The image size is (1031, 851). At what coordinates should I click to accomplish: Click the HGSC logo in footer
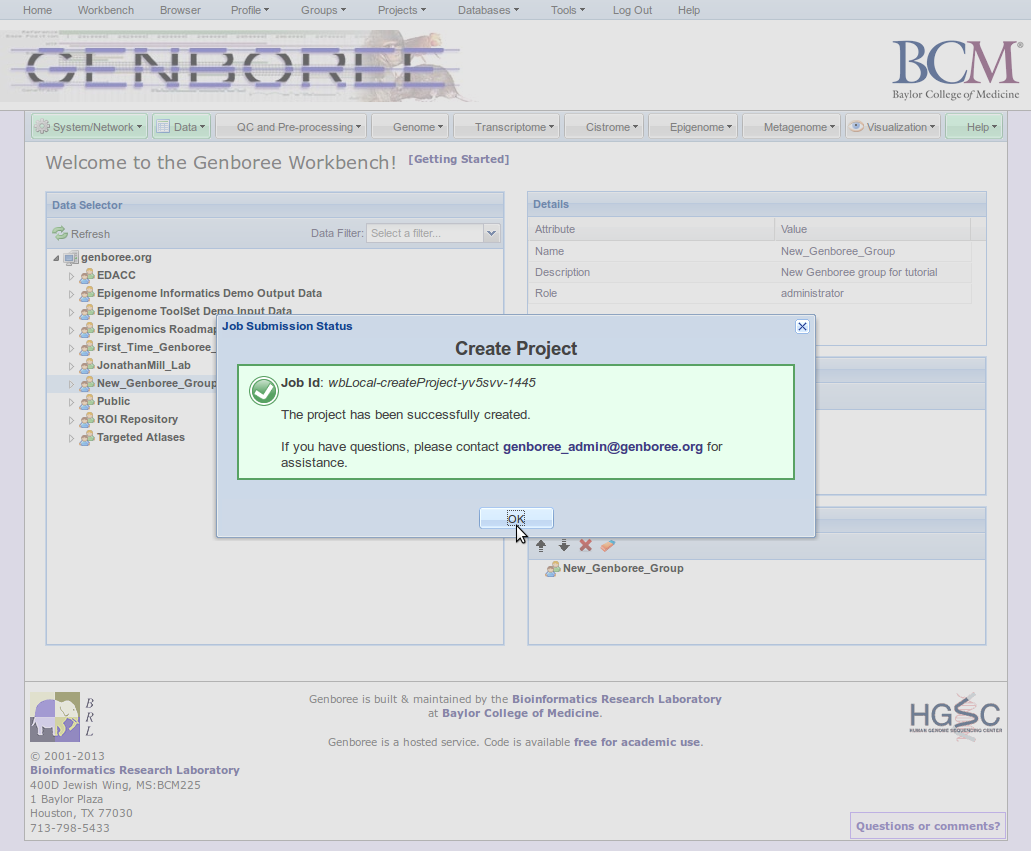pyautogui.click(x=954, y=714)
